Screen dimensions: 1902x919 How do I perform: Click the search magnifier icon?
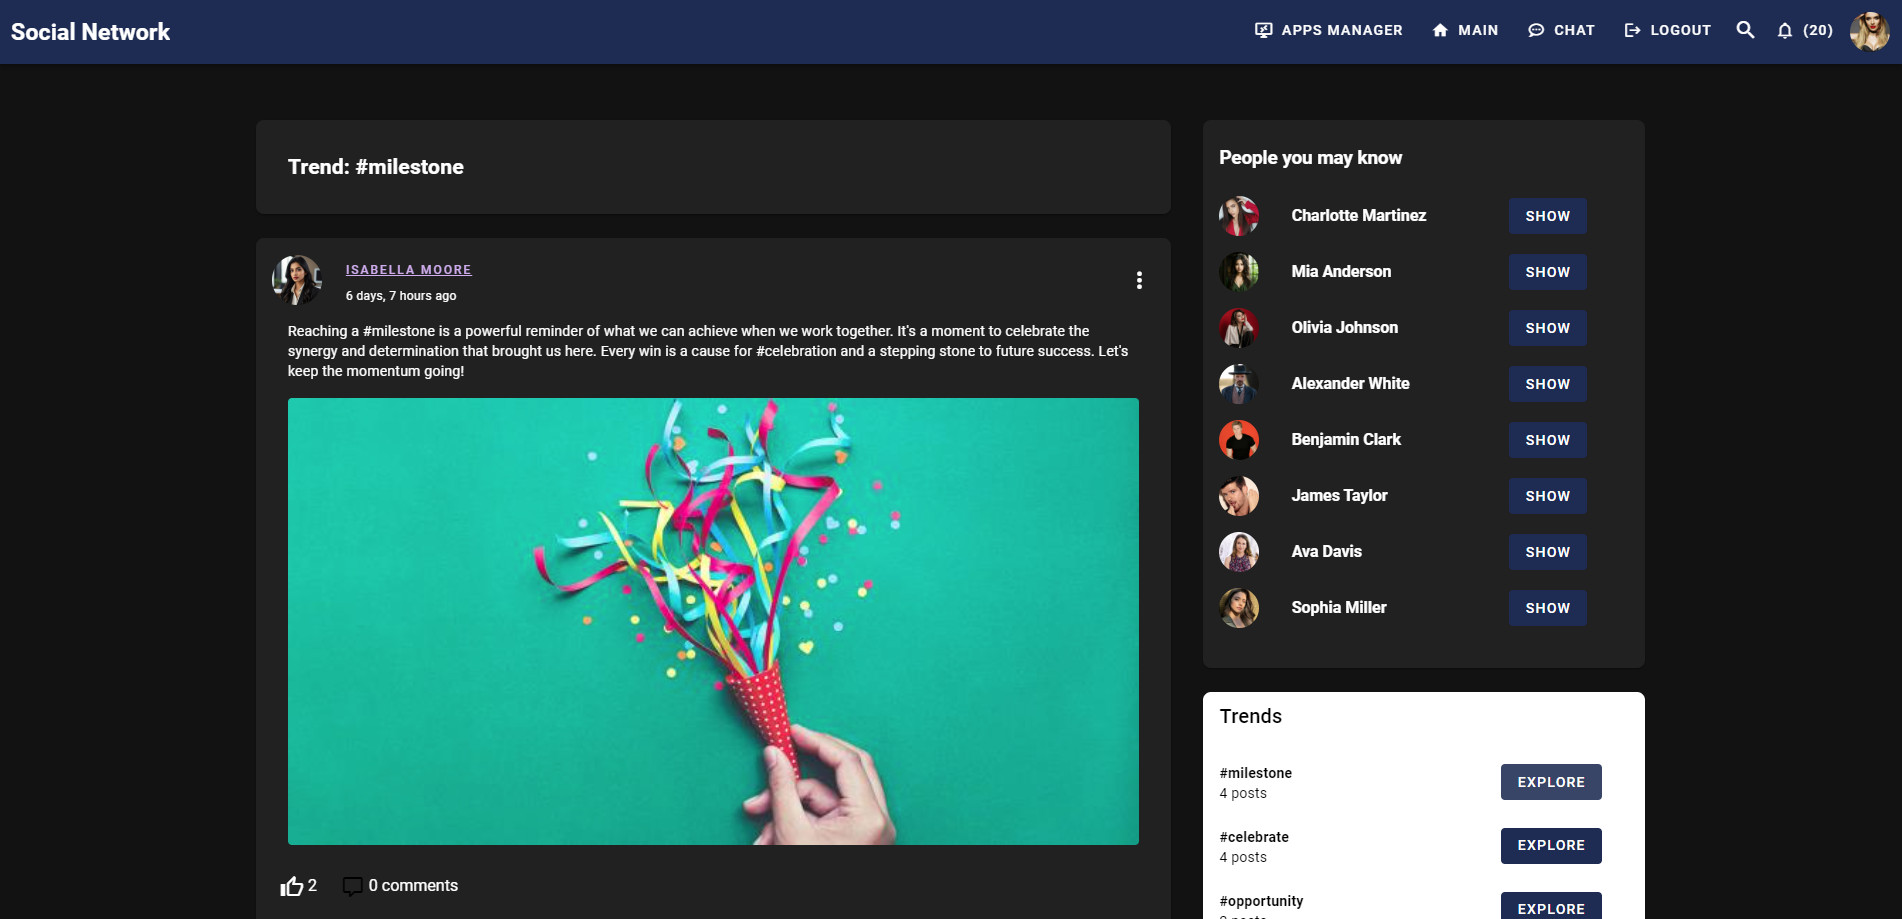(1745, 30)
